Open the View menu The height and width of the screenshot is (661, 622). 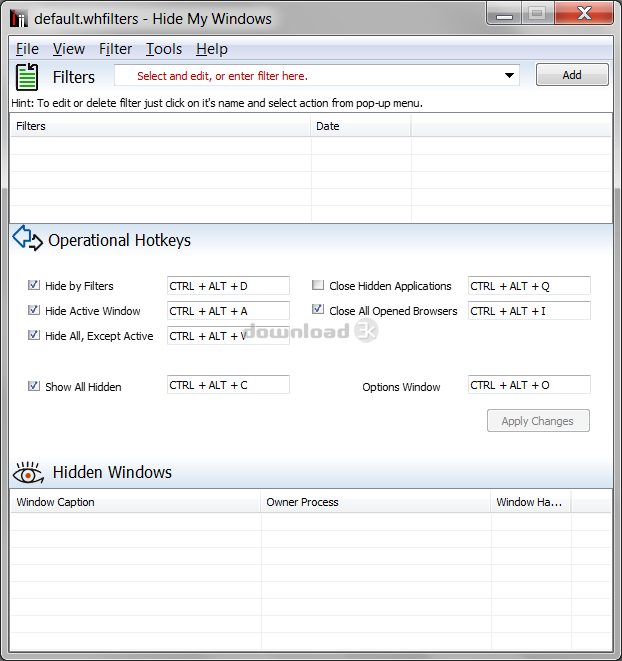[69, 49]
